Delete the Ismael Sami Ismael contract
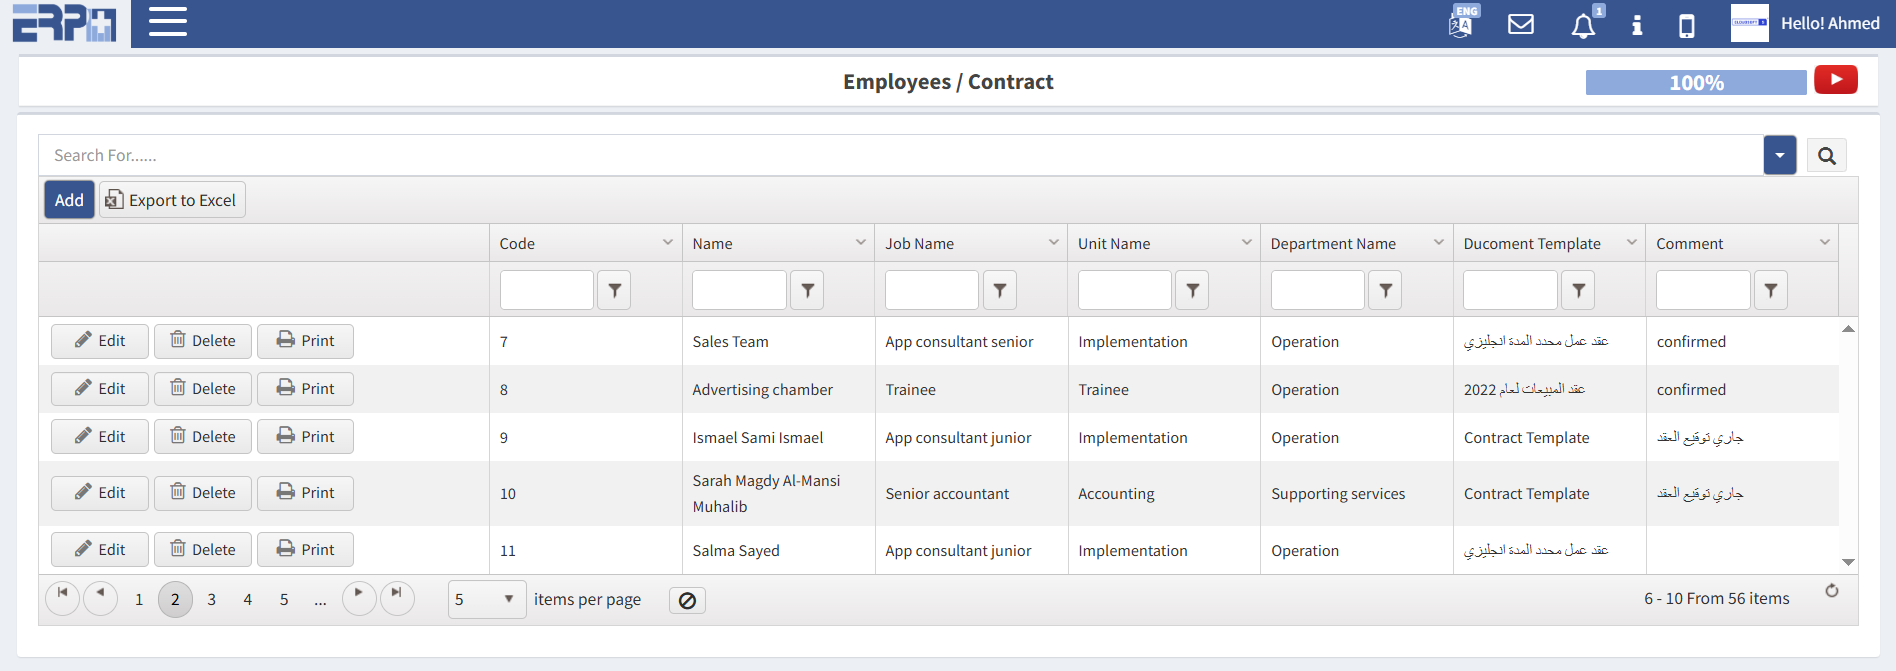The width and height of the screenshot is (1896, 671). 203,437
